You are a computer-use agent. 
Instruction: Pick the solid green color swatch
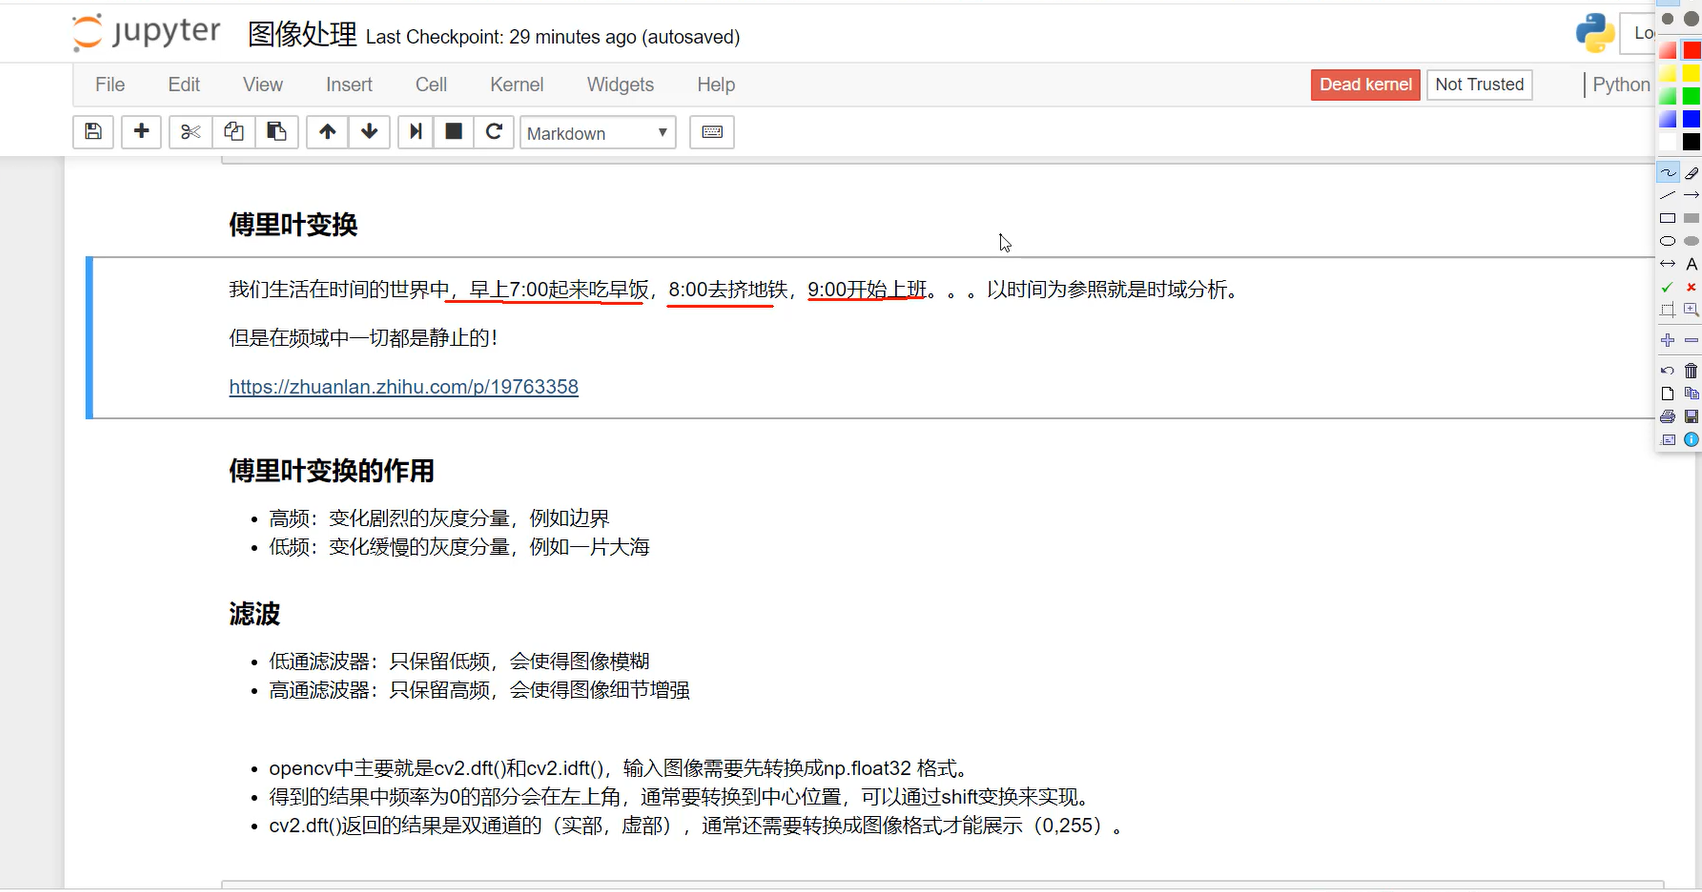pyautogui.click(x=1691, y=96)
